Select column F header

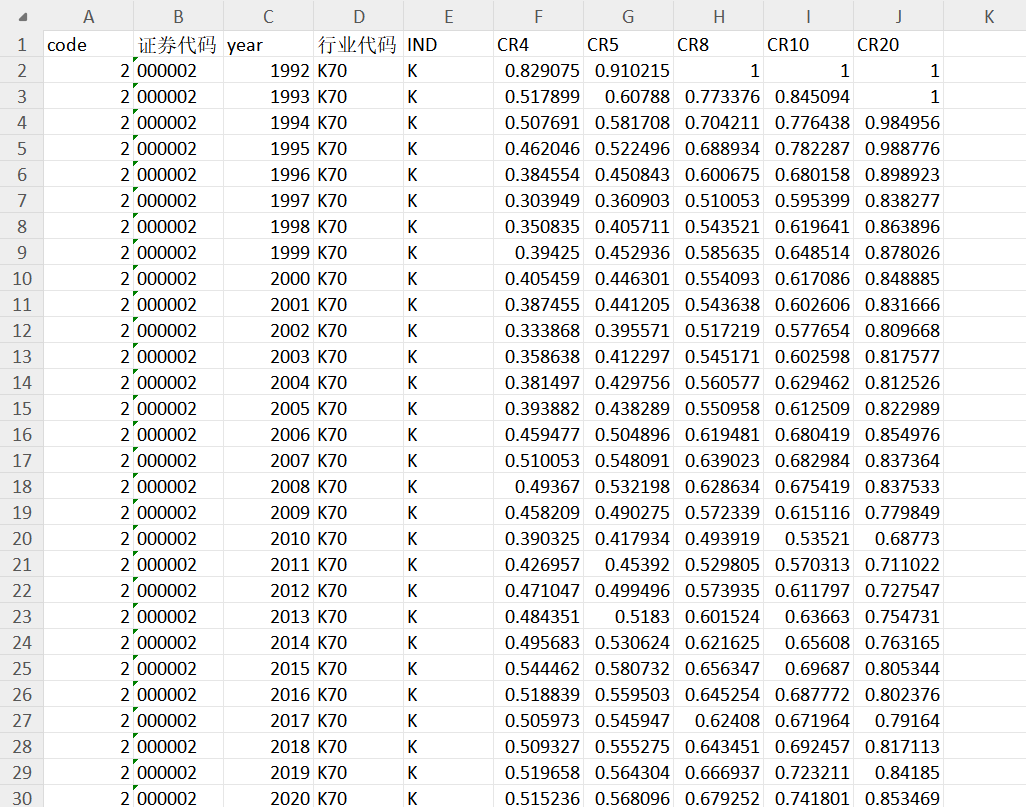[539, 16]
